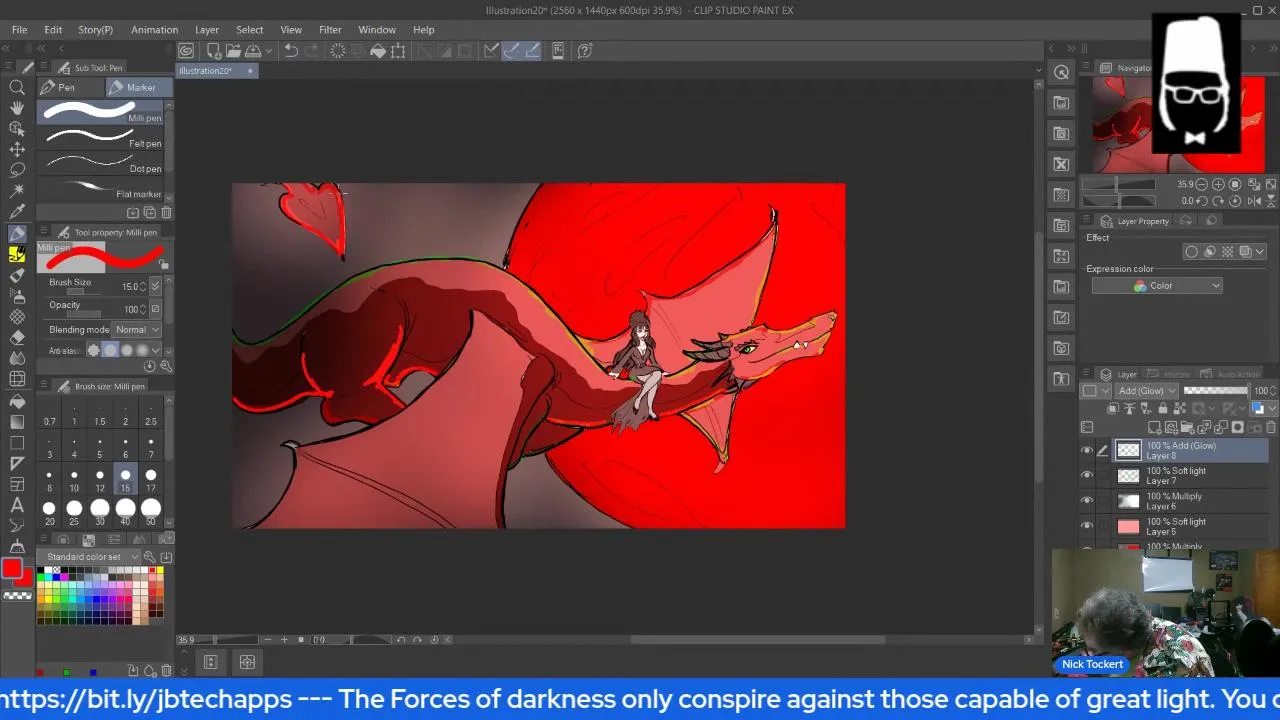Image resolution: width=1280 pixels, height=720 pixels.
Task: Expand Brush Size dynamics button
Action: (155, 286)
